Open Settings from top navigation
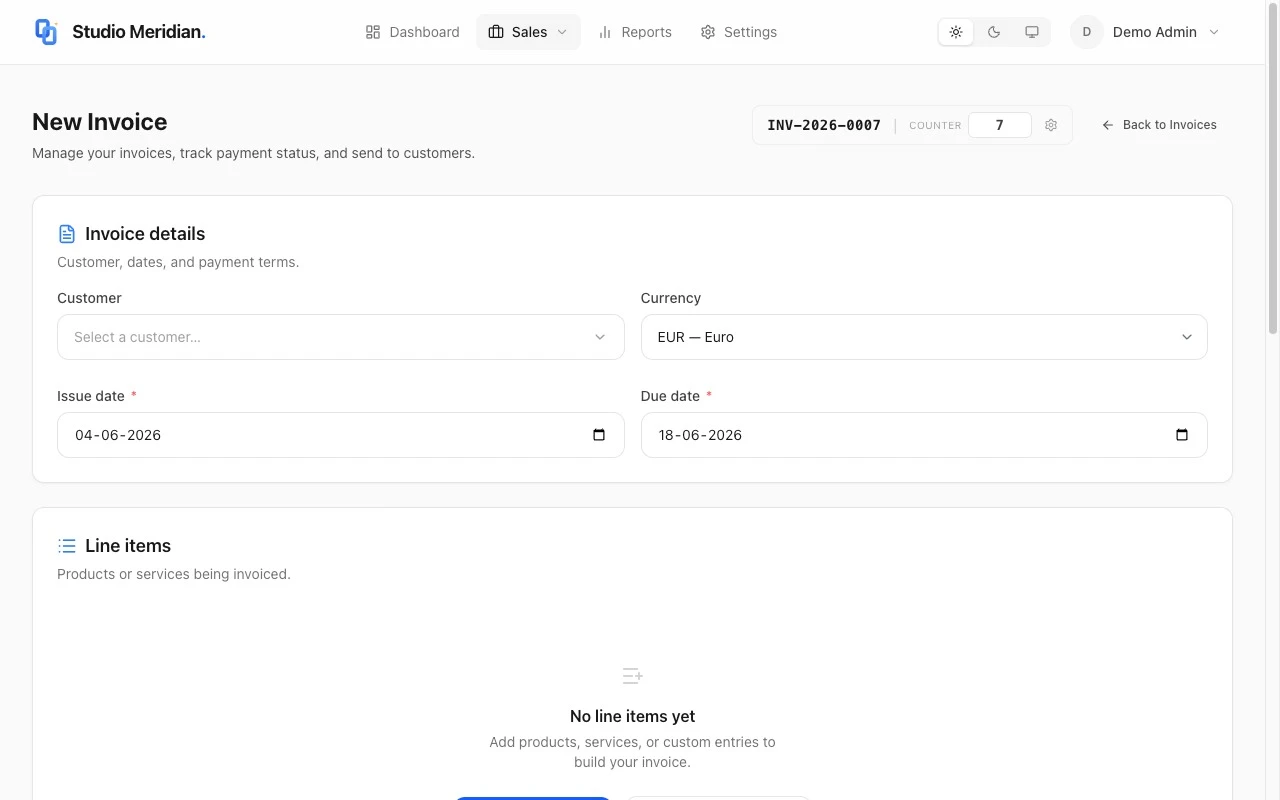Screen dimensions: 1280x800 (x=738, y=32)
